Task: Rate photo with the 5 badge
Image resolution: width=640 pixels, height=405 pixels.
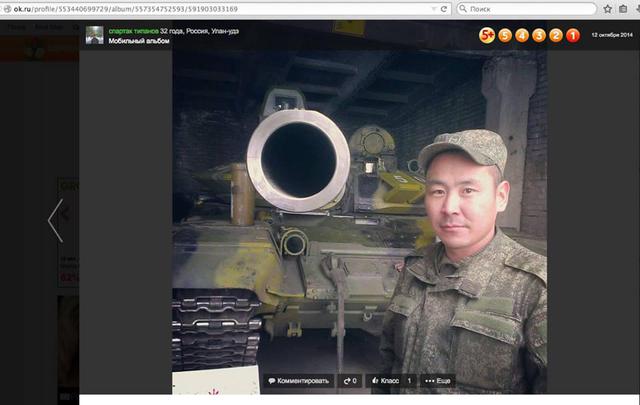Action: pyautogui.click(x=505, y=36)
